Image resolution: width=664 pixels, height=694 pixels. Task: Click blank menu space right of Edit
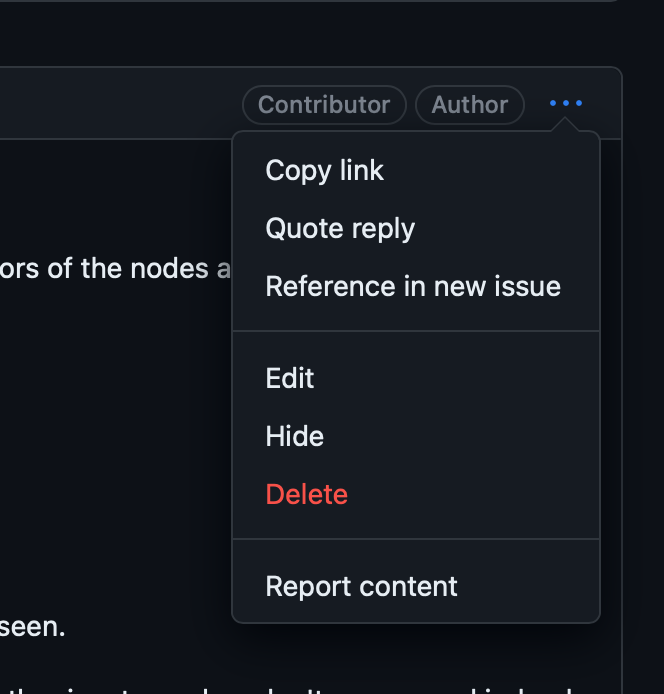click(456, 378)
